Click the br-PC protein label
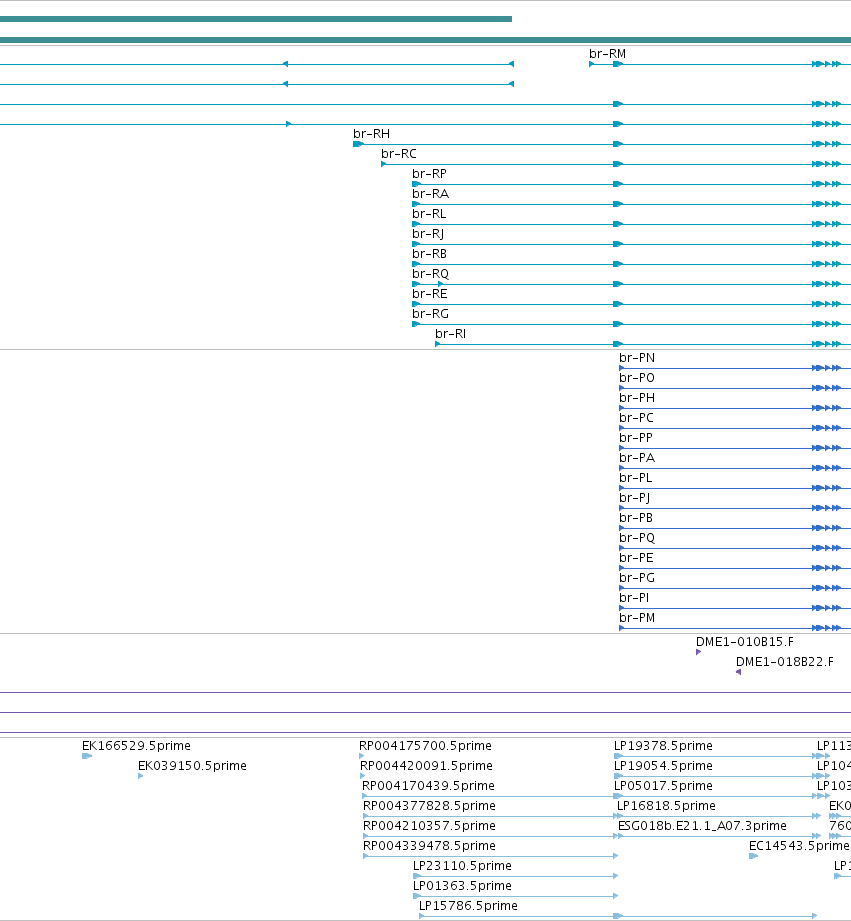This screenshot has height=921, width=851. (636, 417)
